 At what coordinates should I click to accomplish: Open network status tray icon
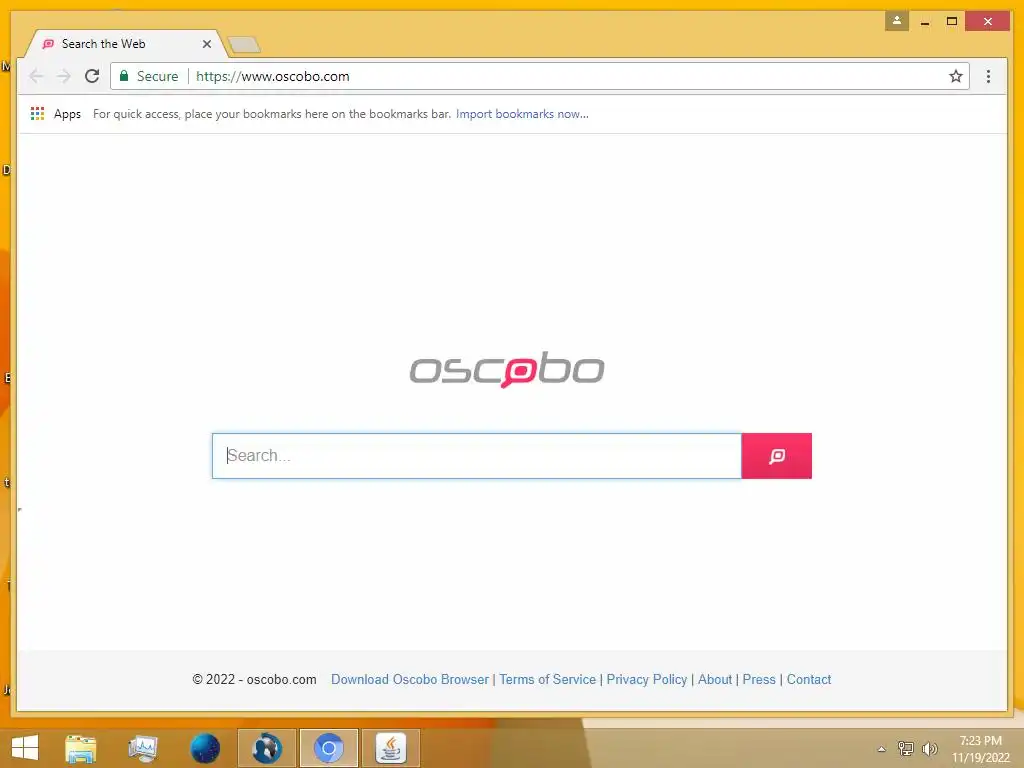(905, 748)
